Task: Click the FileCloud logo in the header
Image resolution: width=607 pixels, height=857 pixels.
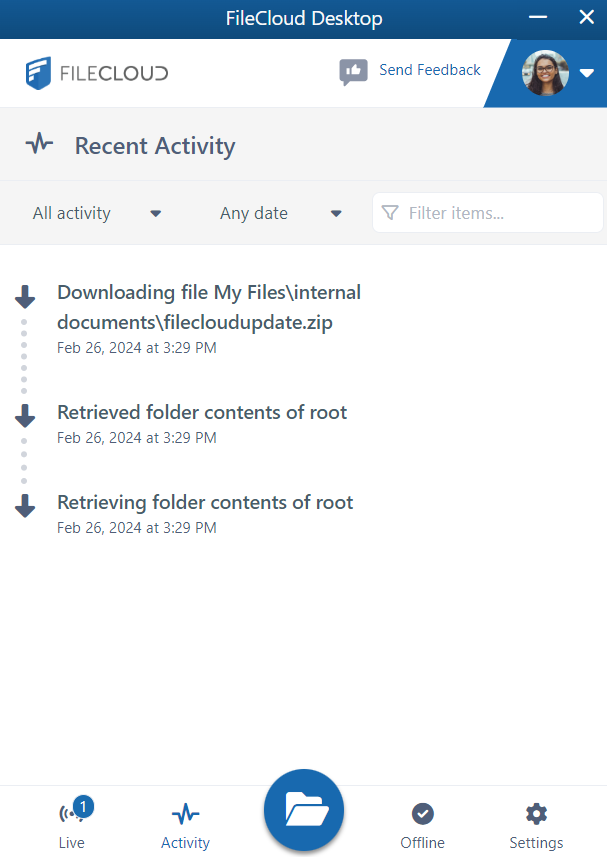Action: [x=96, y=71]
